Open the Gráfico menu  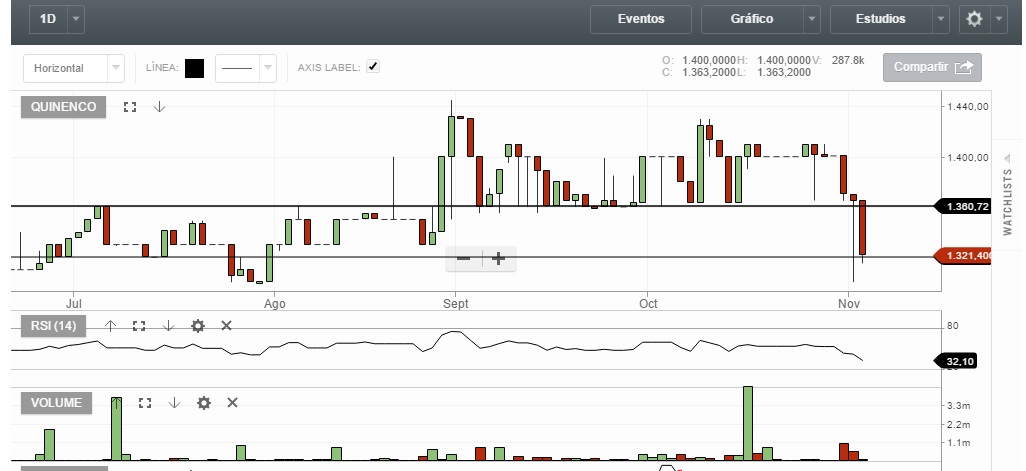pyautogui.click(x=752, y=19)
